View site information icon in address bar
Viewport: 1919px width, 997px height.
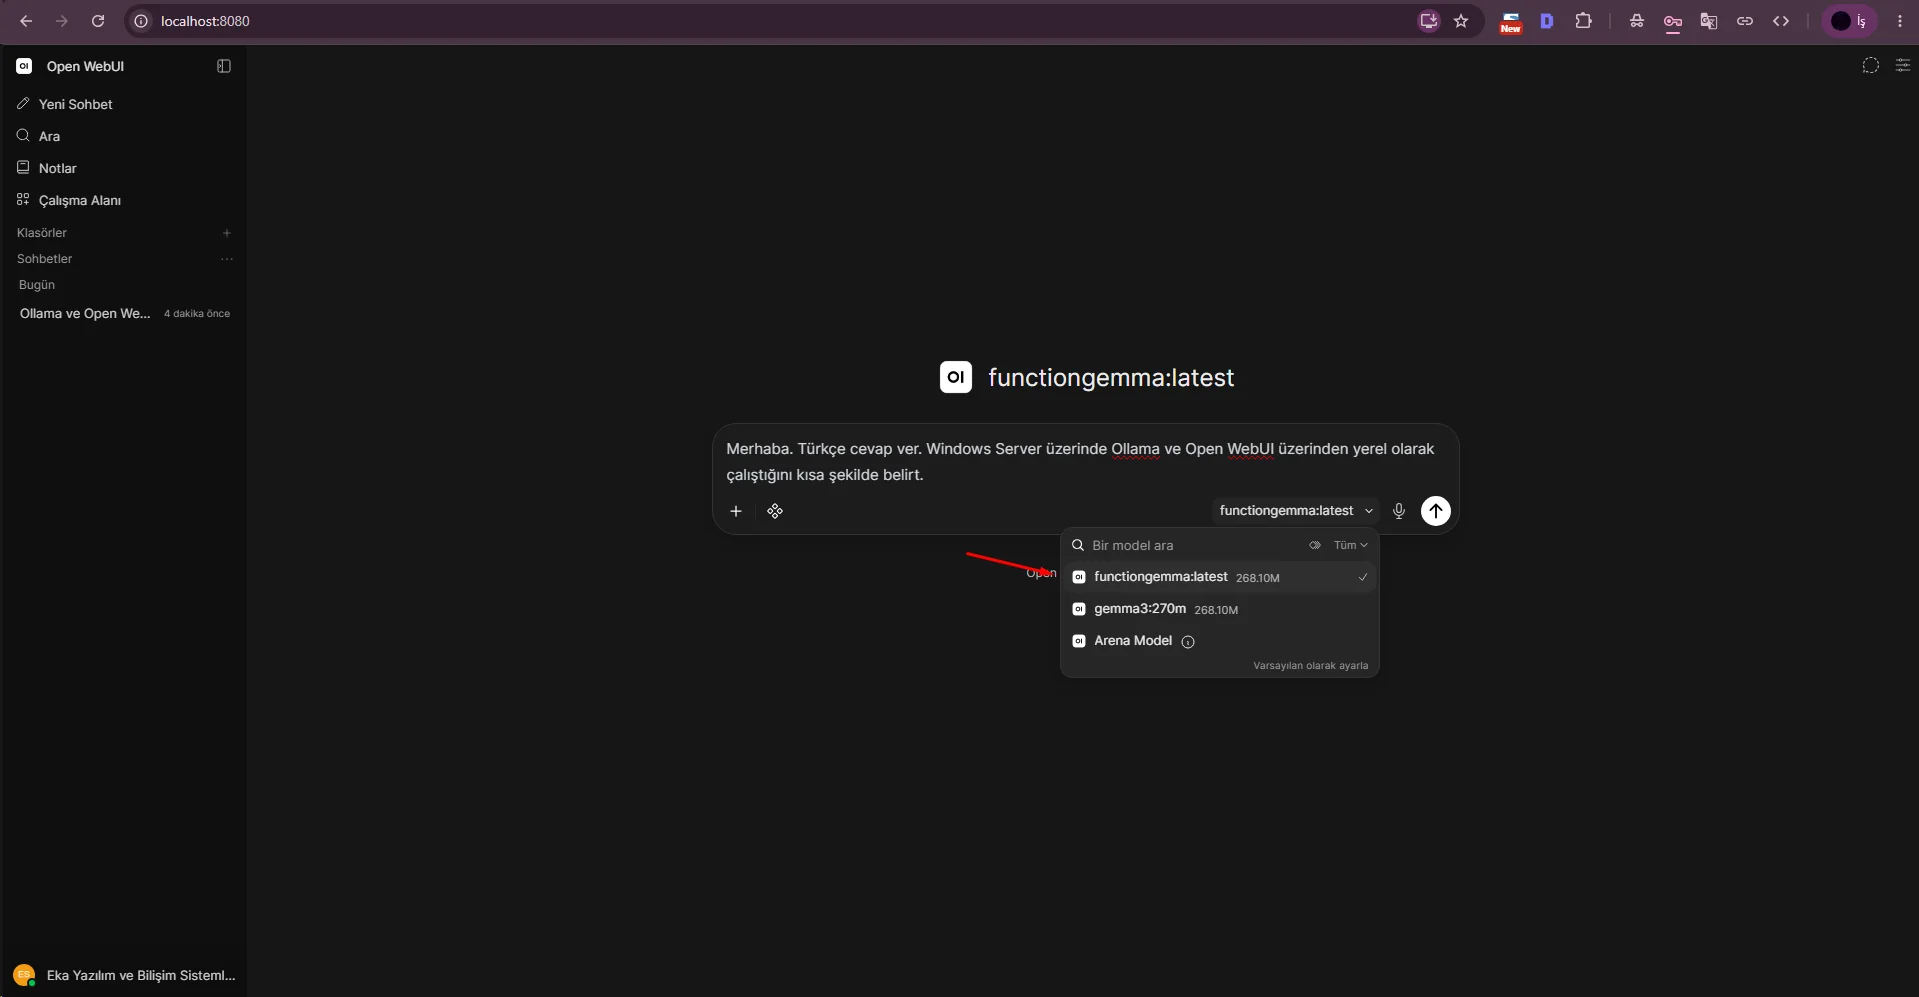[x=141, y=21]
